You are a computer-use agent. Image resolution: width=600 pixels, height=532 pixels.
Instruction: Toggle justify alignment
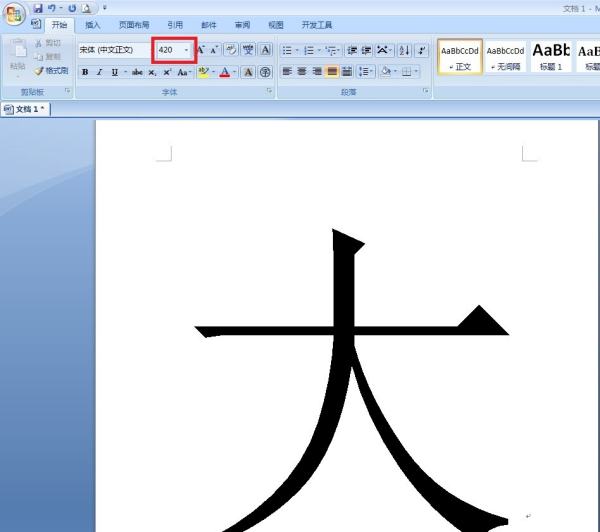pos(332,72)
